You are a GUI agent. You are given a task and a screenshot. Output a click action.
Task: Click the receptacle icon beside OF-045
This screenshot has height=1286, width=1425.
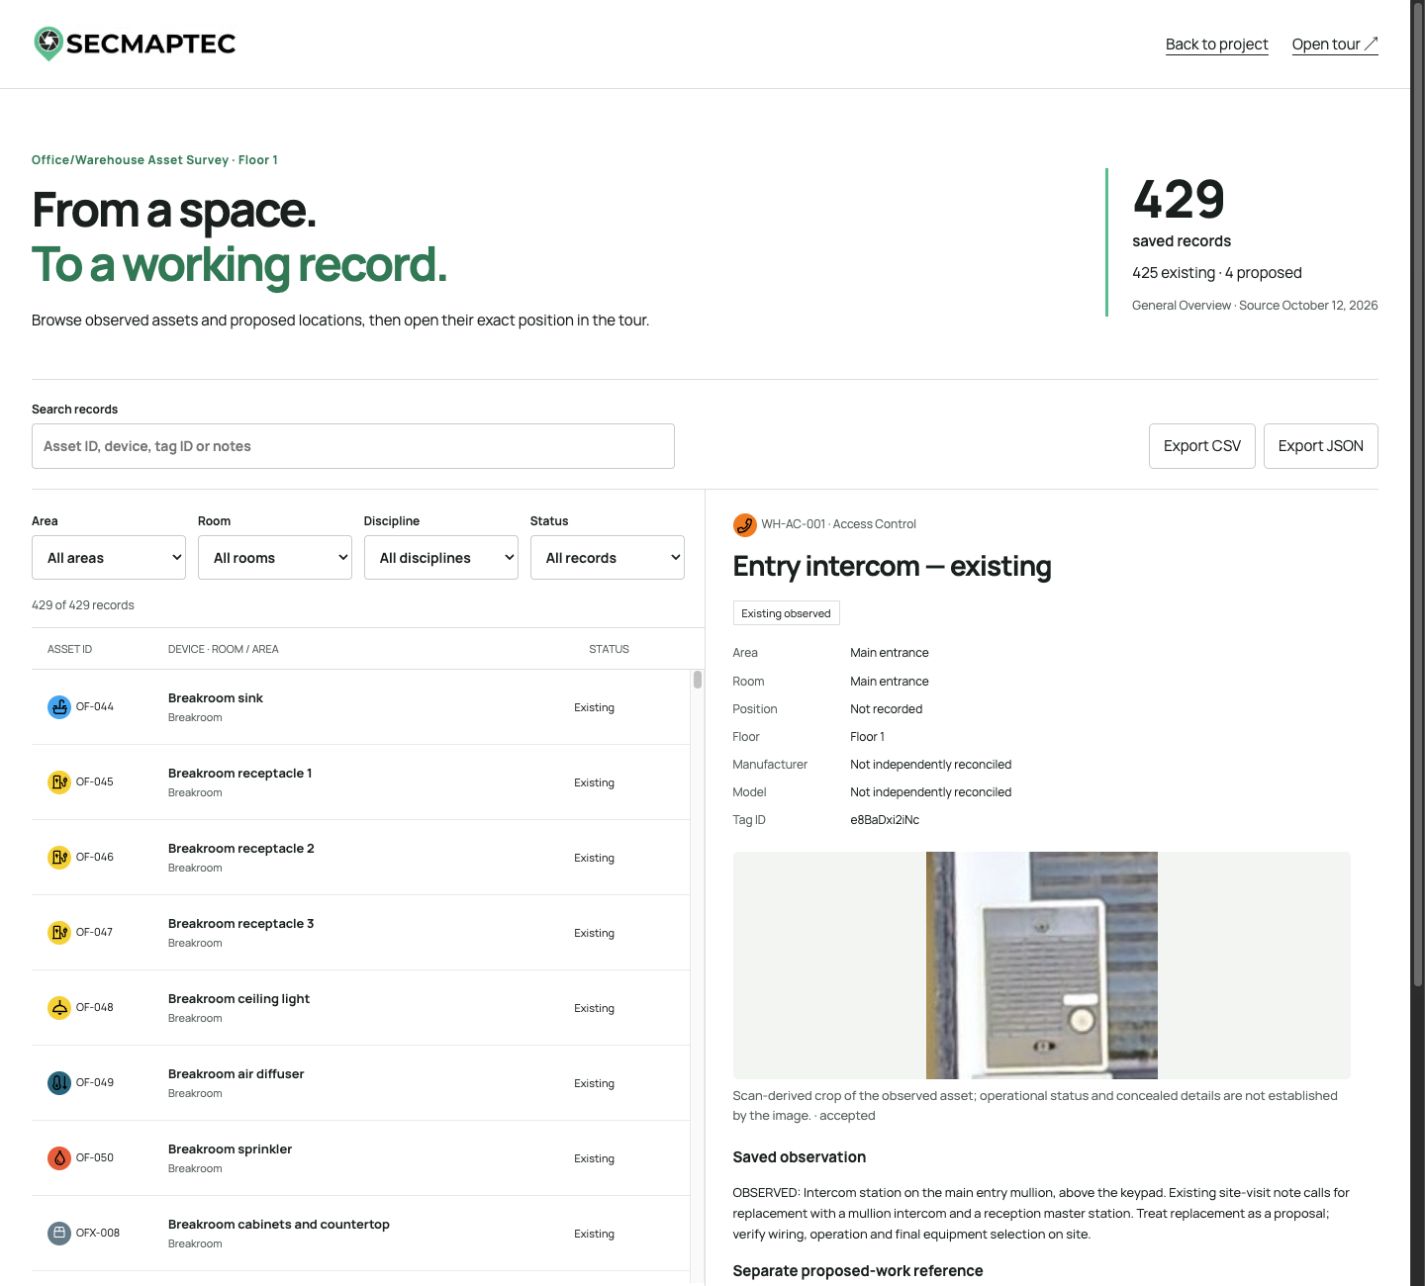tap(59, 782)
